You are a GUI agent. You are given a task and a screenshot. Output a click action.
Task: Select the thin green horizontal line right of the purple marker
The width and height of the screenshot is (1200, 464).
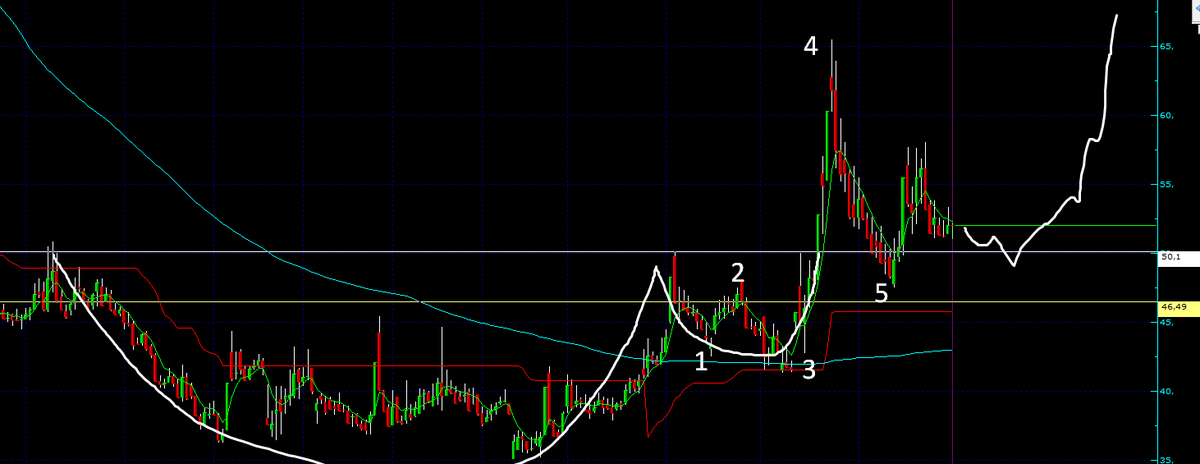click(1056, 226)
